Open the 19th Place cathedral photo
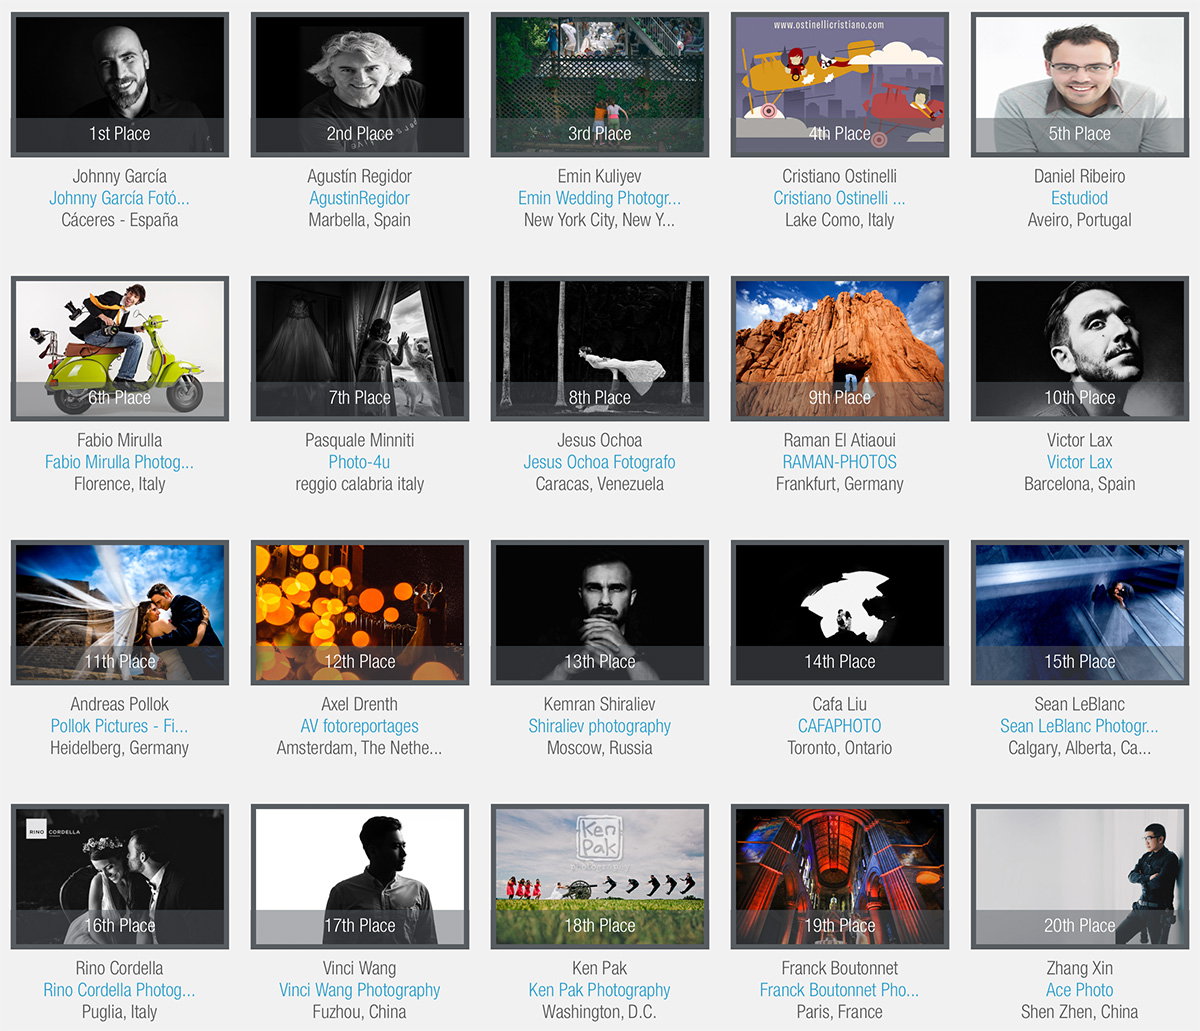1200x1031 pixels. click(x=840, y=876)
